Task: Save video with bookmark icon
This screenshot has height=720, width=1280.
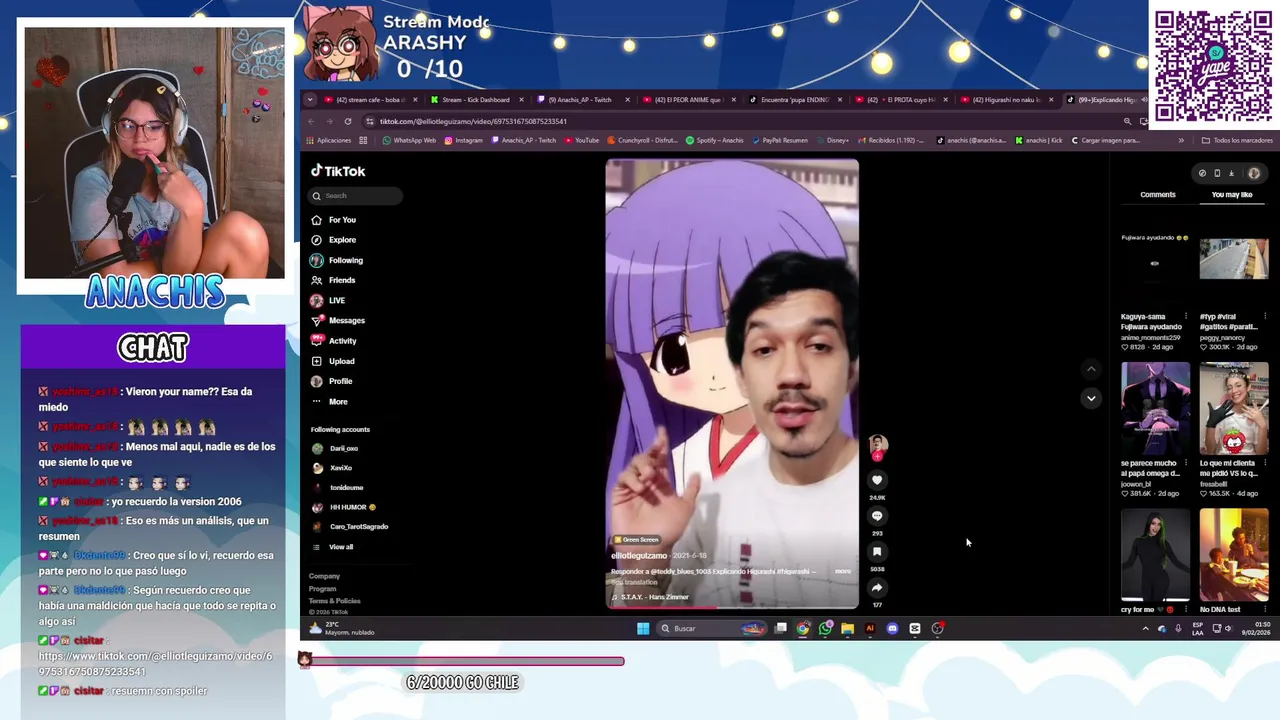Action: [x=877, y=552]
